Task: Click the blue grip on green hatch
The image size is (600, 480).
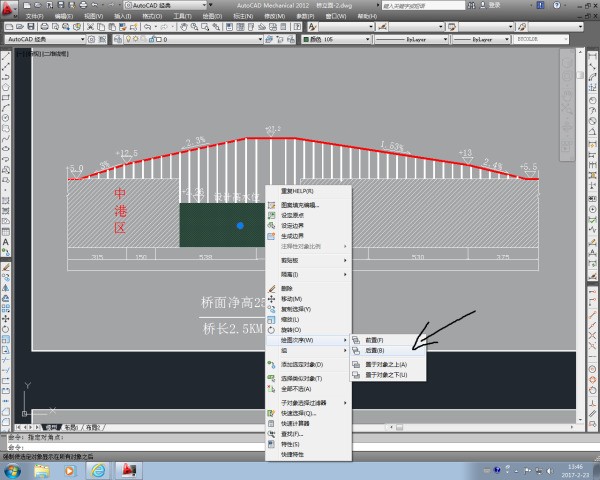Action: click(x=240, y=226)
